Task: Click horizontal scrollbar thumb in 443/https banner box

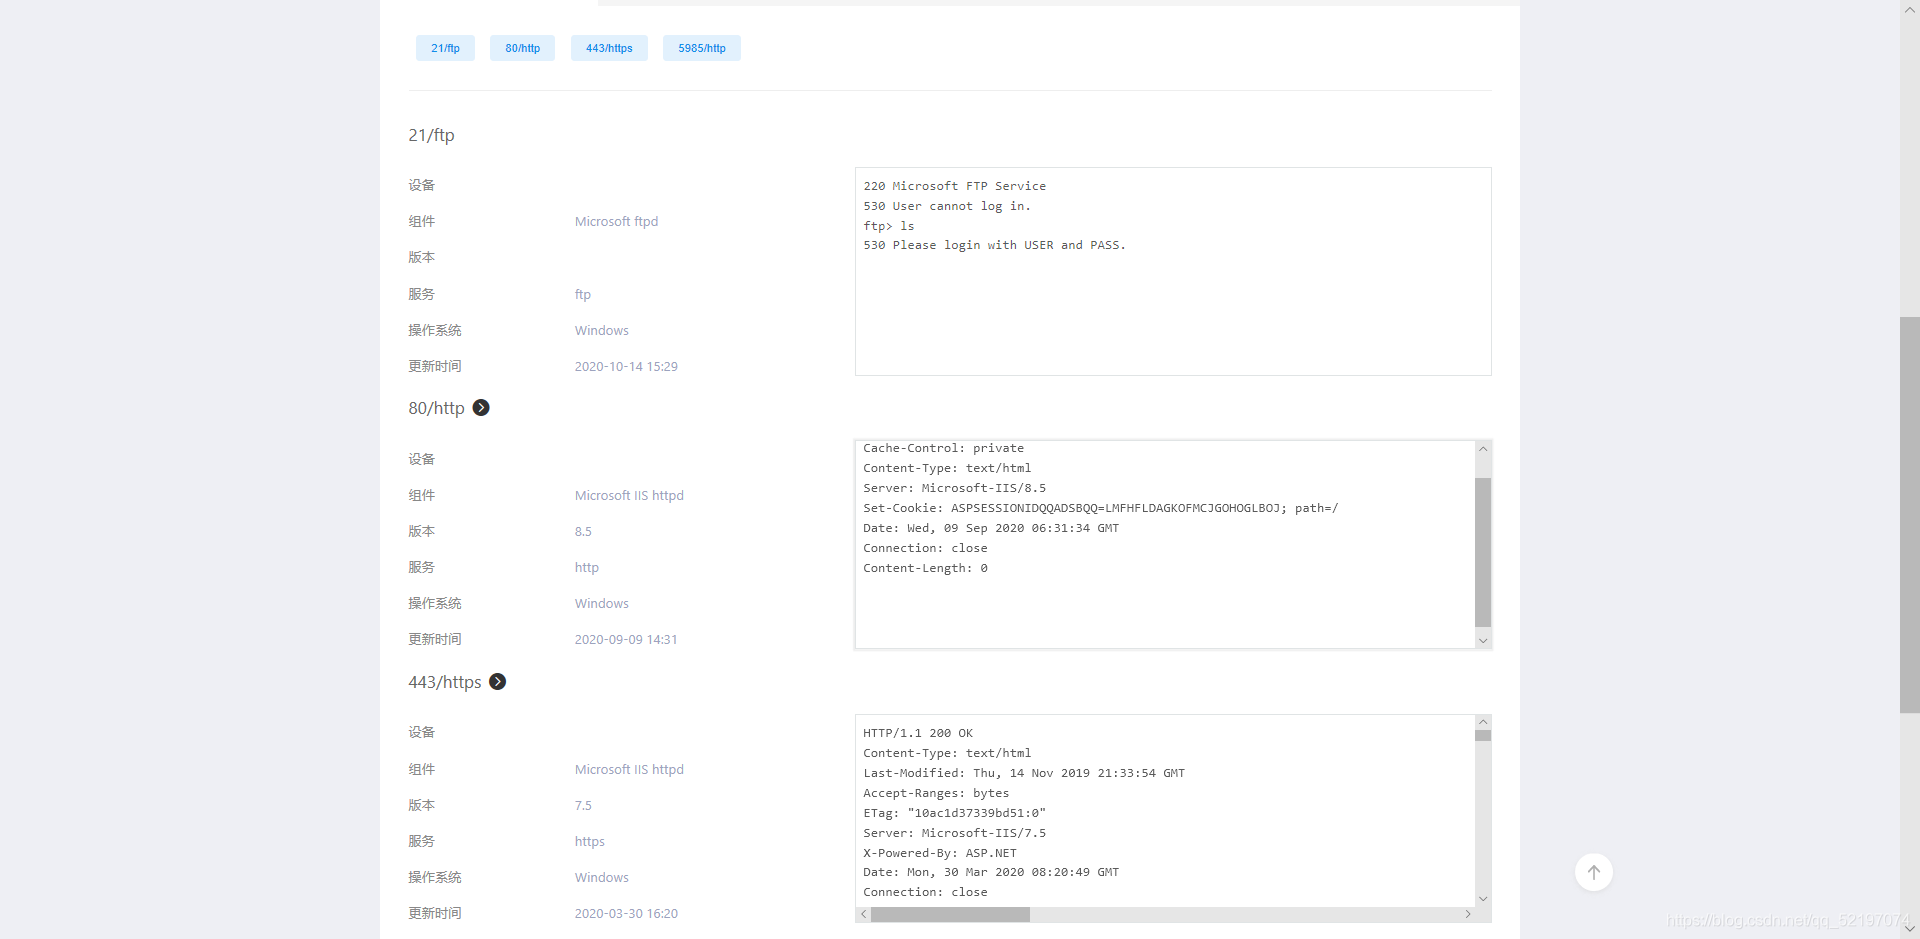Action: pyautogui.click(x=950, y=914)
